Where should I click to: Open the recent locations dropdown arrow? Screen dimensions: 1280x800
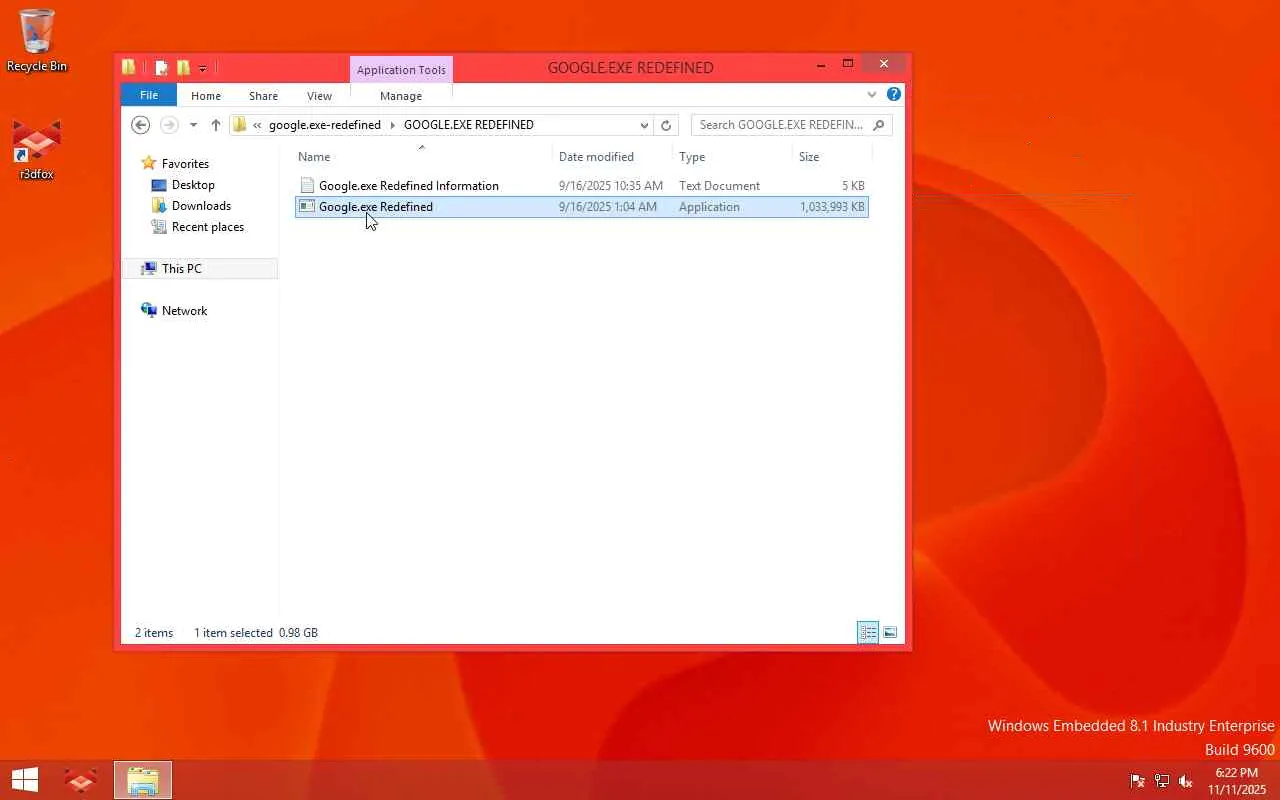click(x=193, y=125)
